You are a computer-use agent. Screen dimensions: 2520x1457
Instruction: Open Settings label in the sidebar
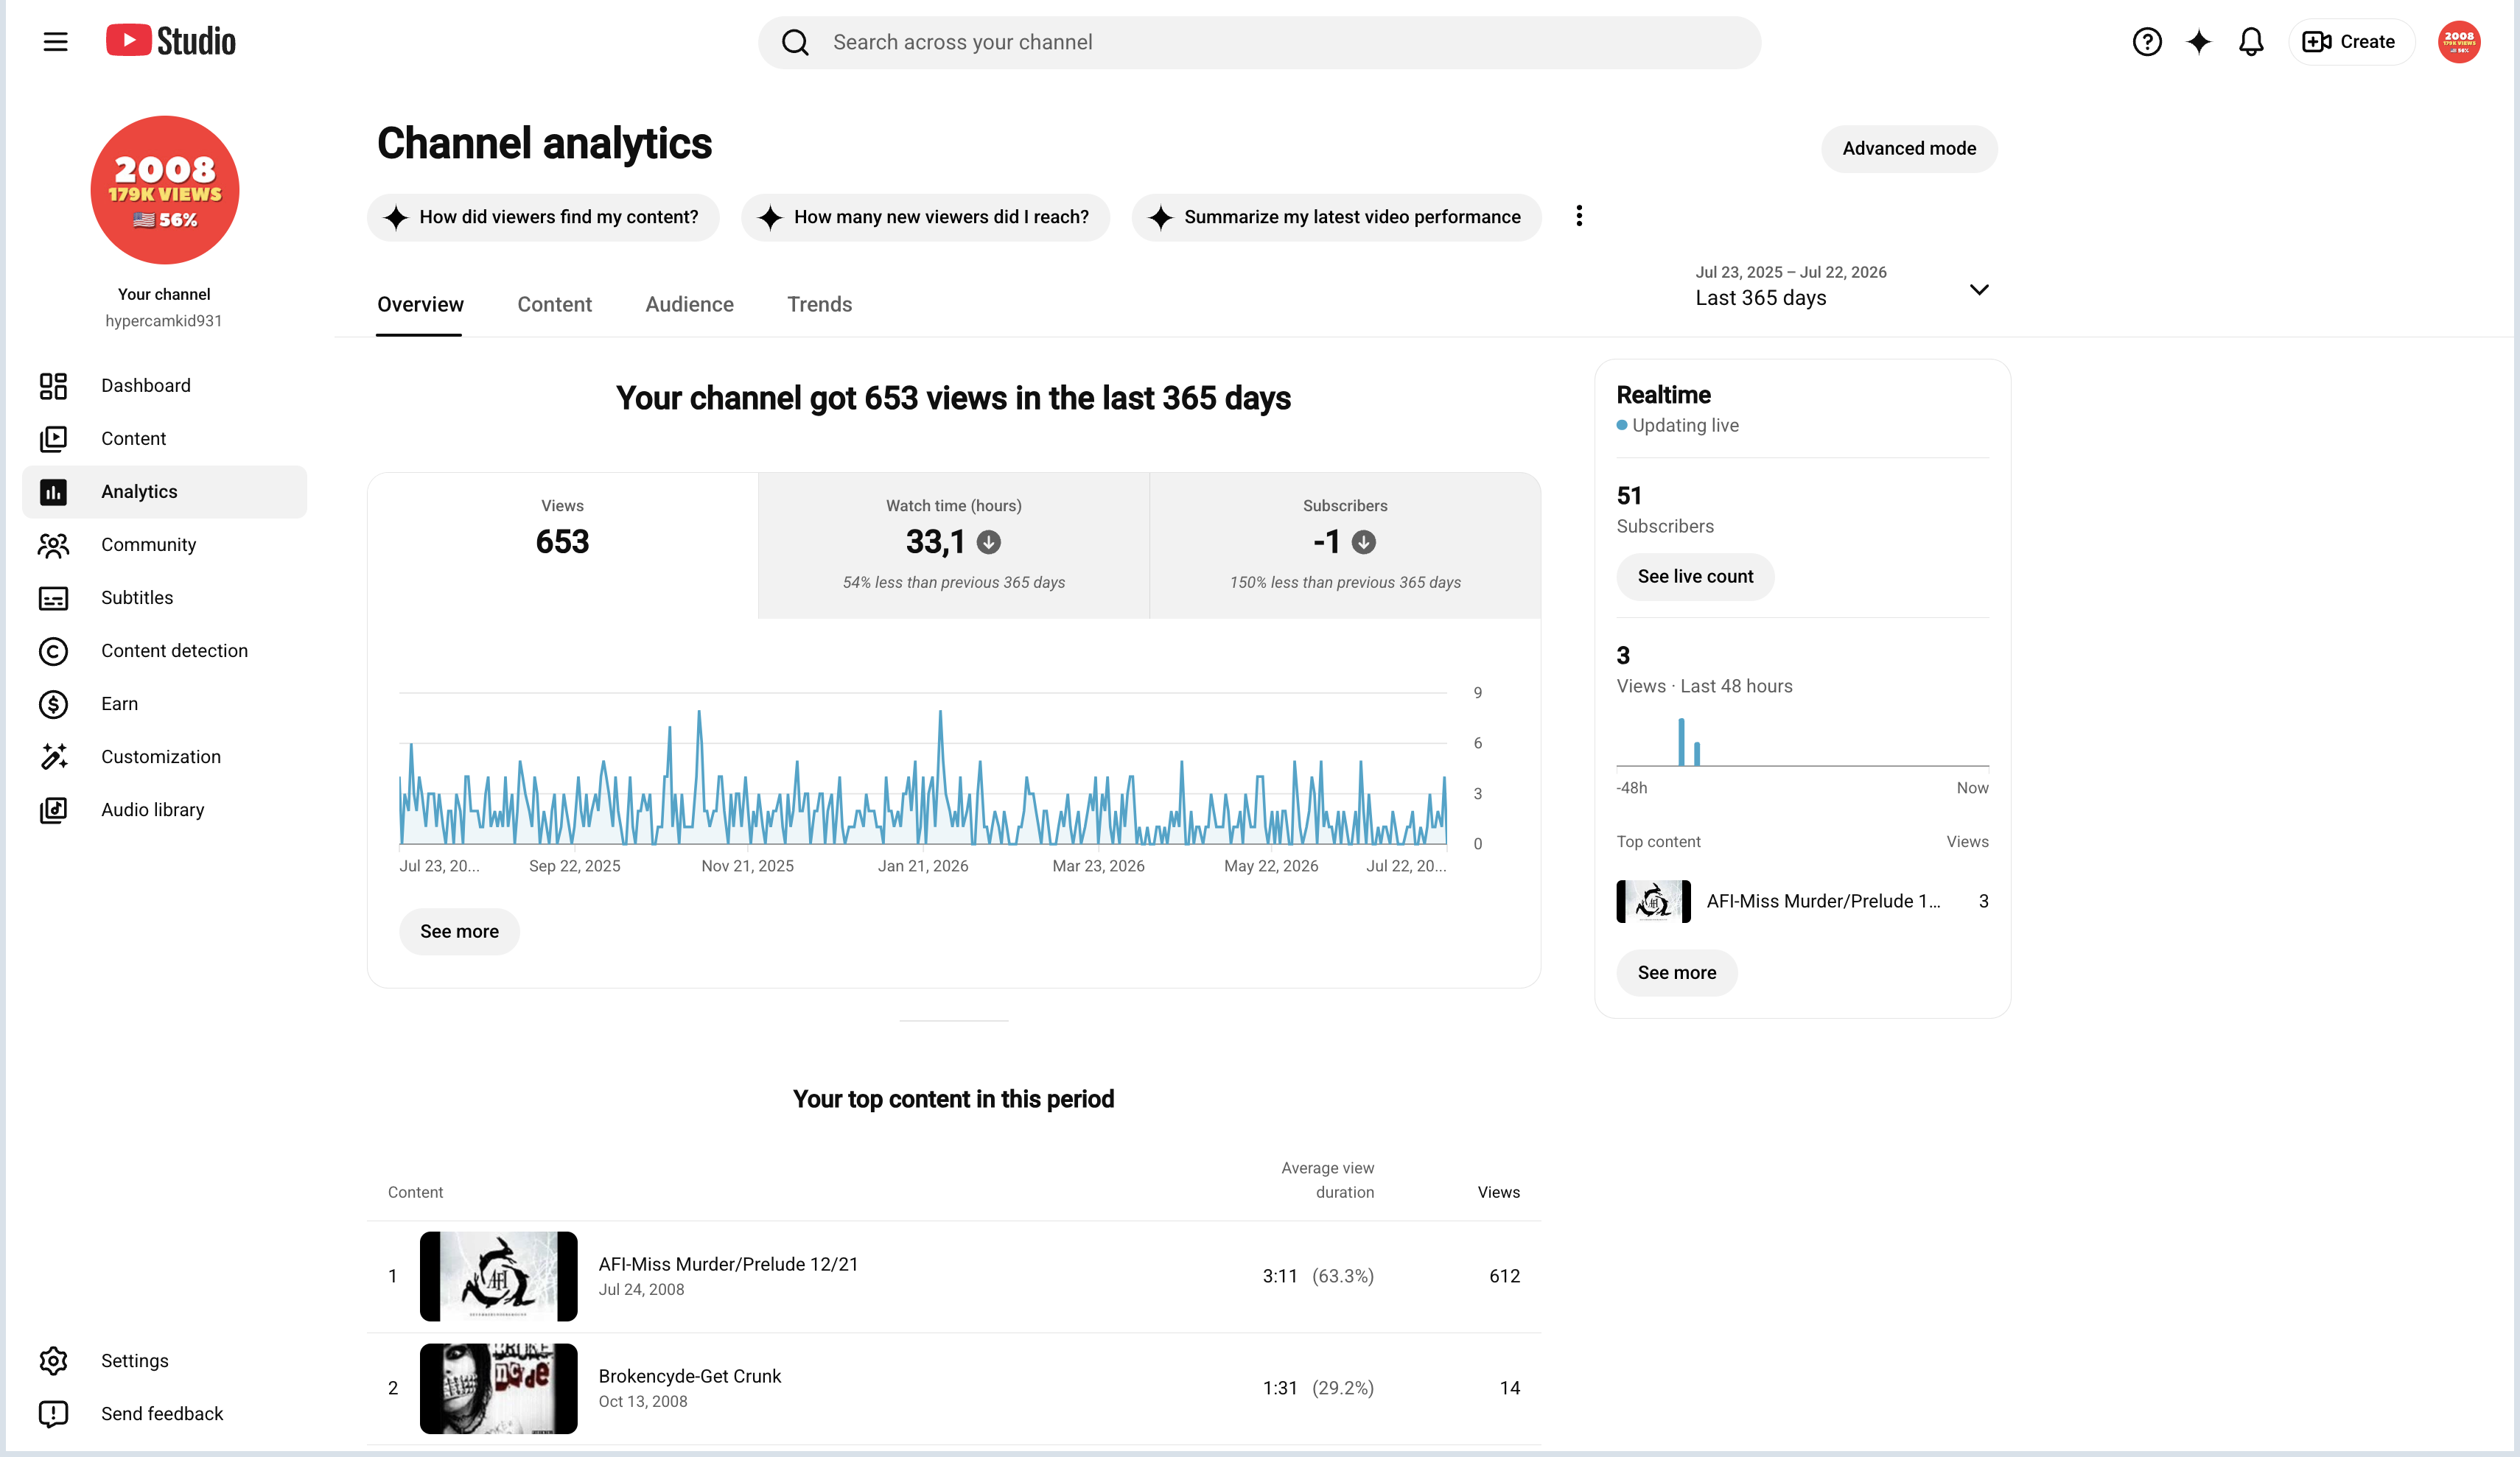(135, 1361)
